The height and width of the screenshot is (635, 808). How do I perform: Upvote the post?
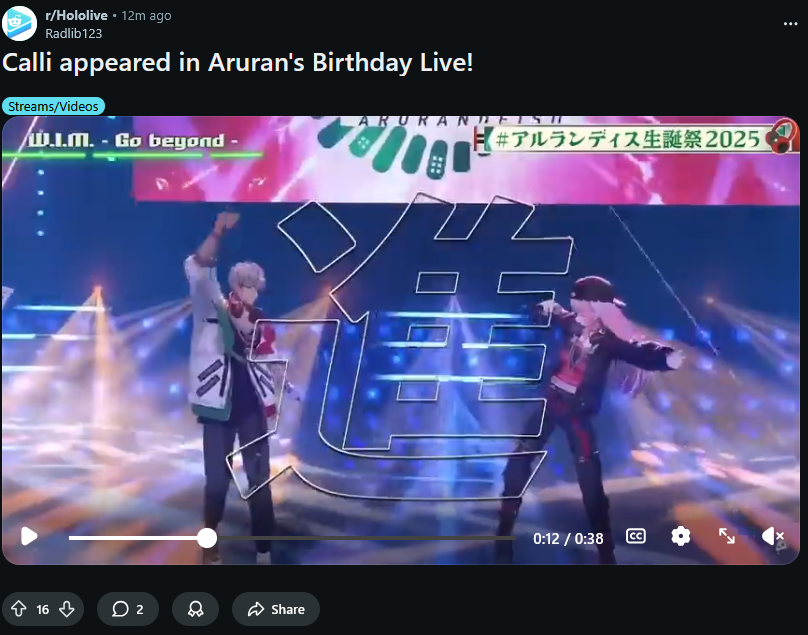(19, 609)
